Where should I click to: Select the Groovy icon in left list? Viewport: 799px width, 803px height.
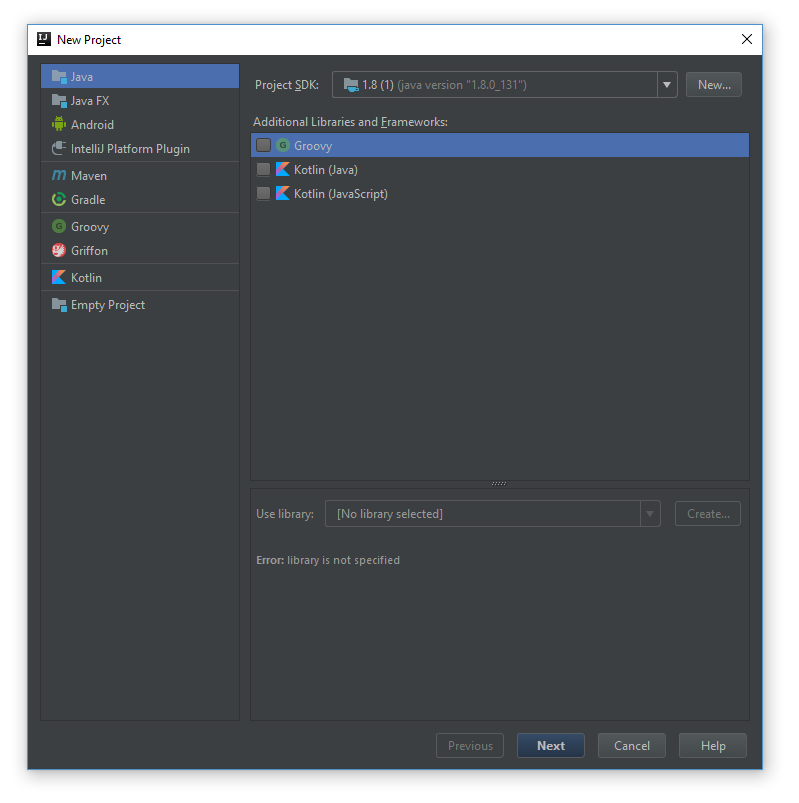coord(59,226)
